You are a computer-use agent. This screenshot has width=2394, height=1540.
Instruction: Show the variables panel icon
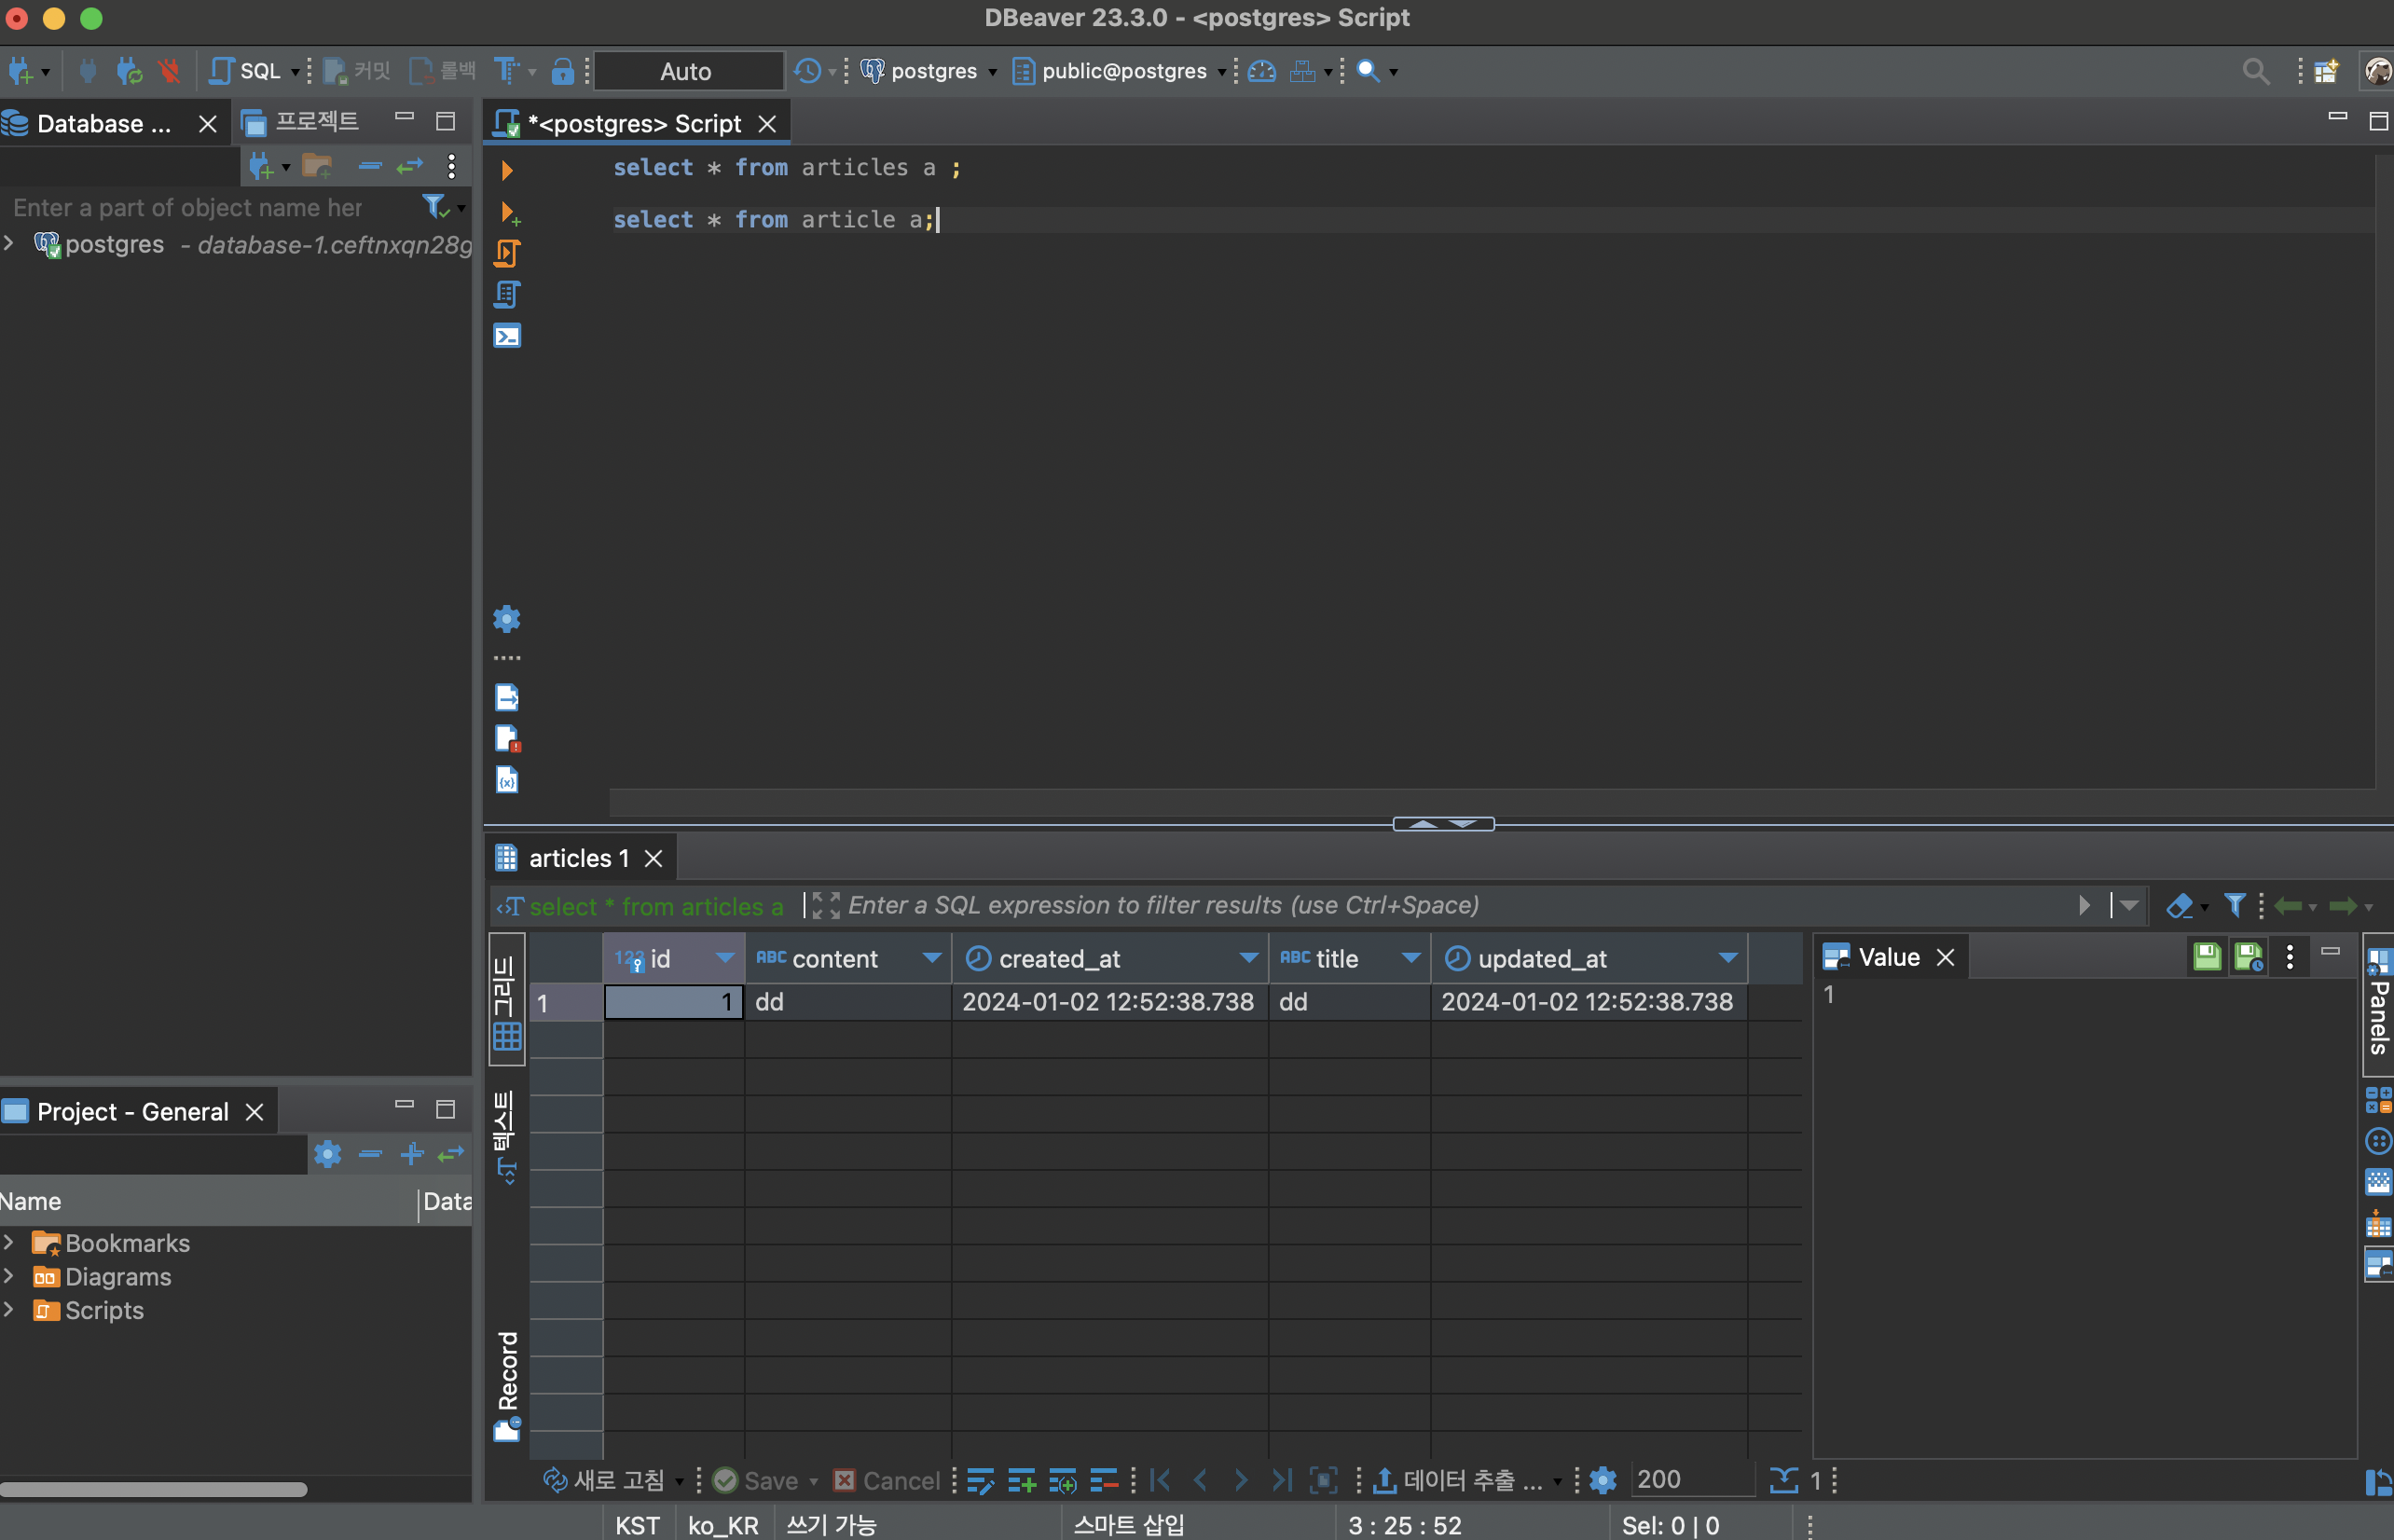[507, 779]
